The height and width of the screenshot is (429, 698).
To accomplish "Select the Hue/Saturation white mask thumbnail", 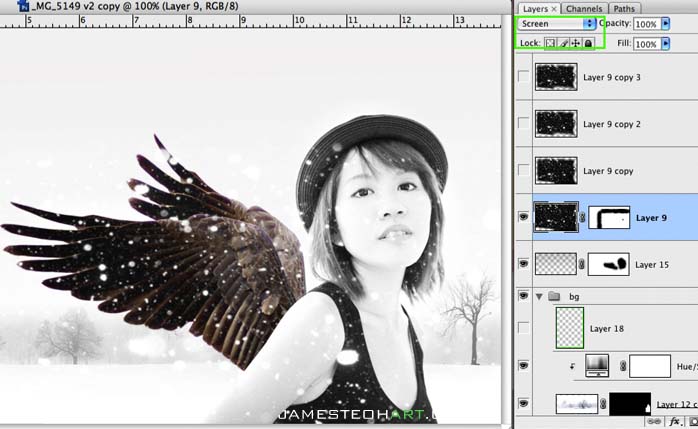I will pyautogui.click(x=650, y=366).
